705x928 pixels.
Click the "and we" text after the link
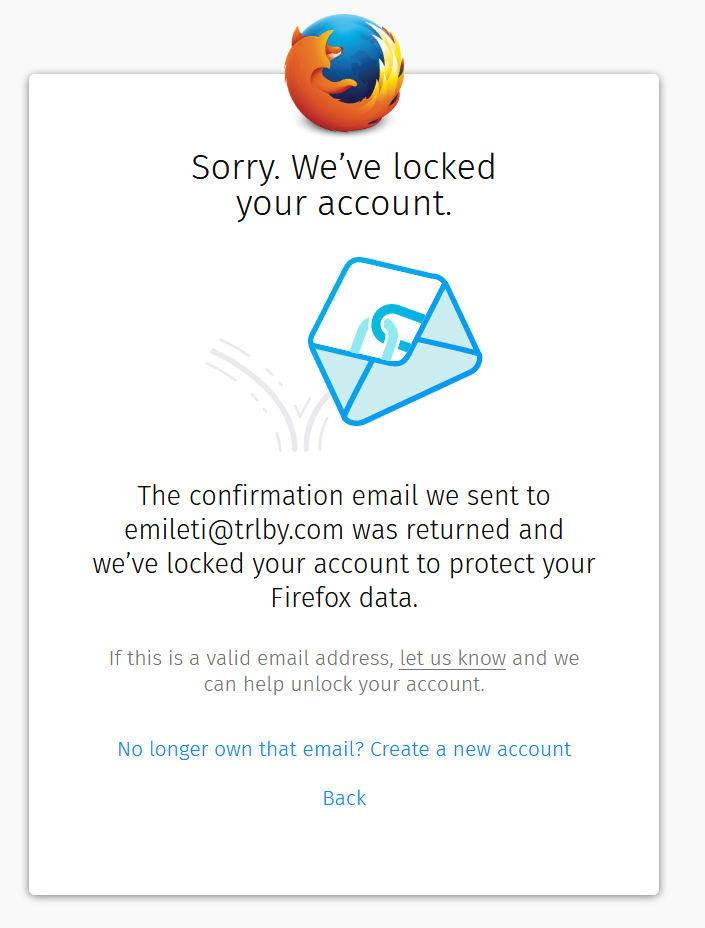(x=546, y=659)
